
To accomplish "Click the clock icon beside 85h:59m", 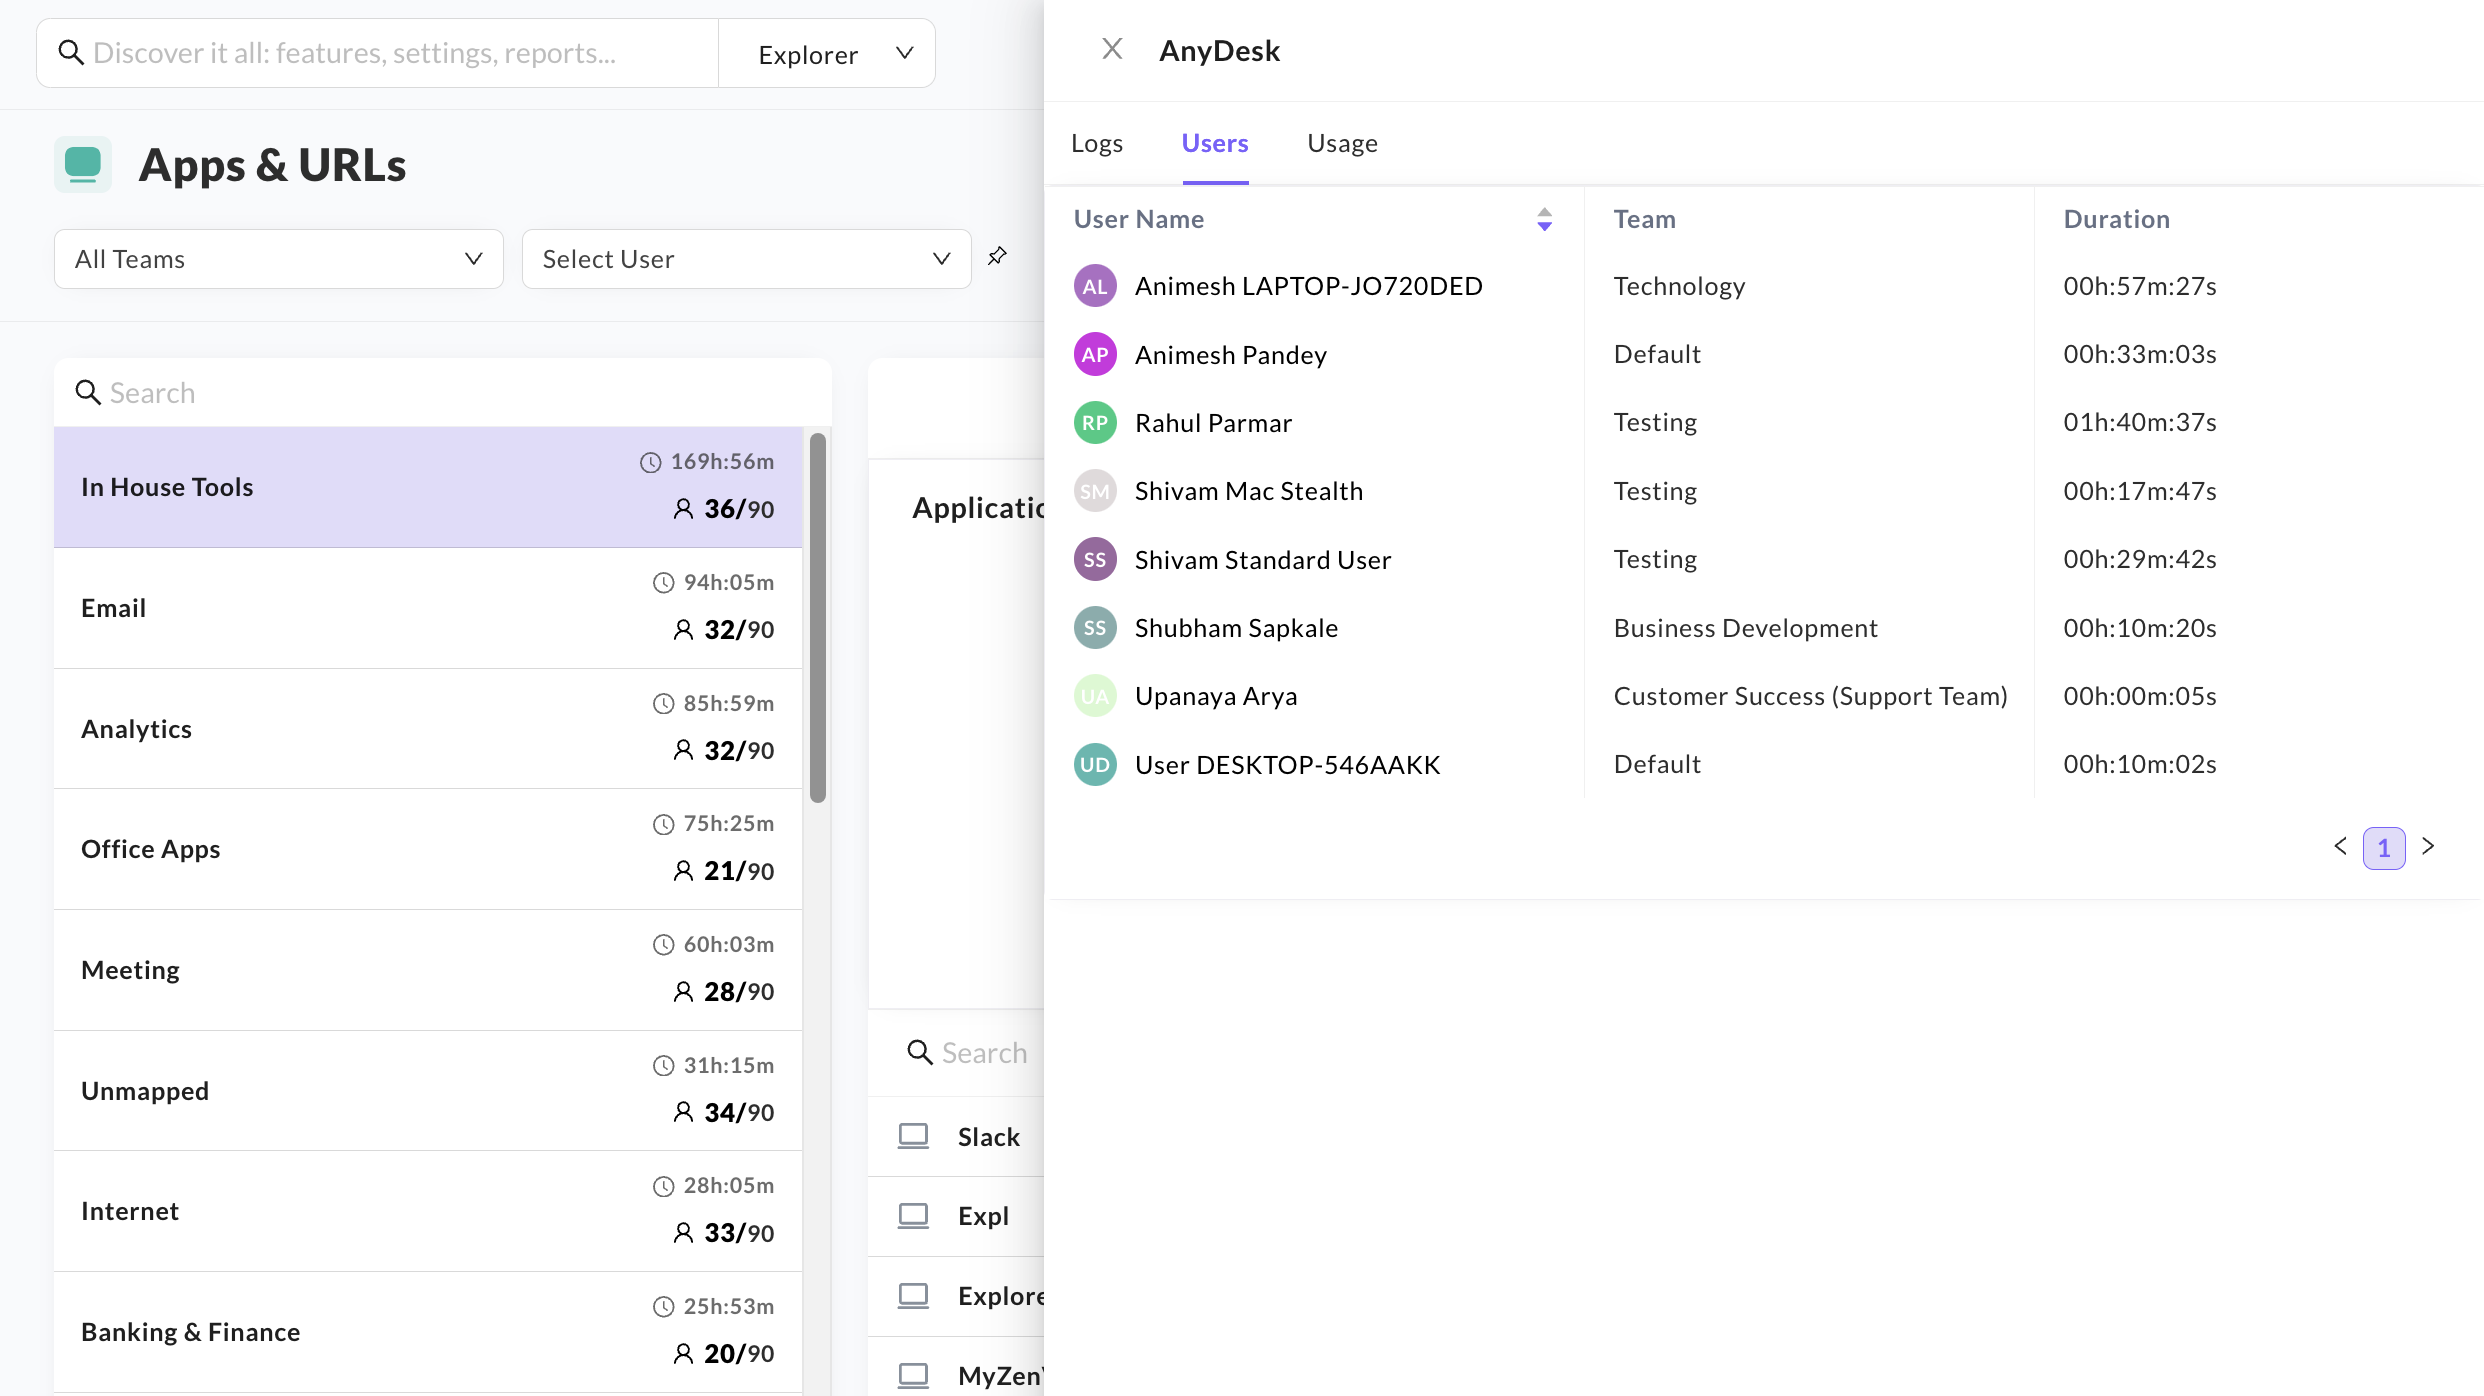I will pyautogui.click(x=664, y=704).
